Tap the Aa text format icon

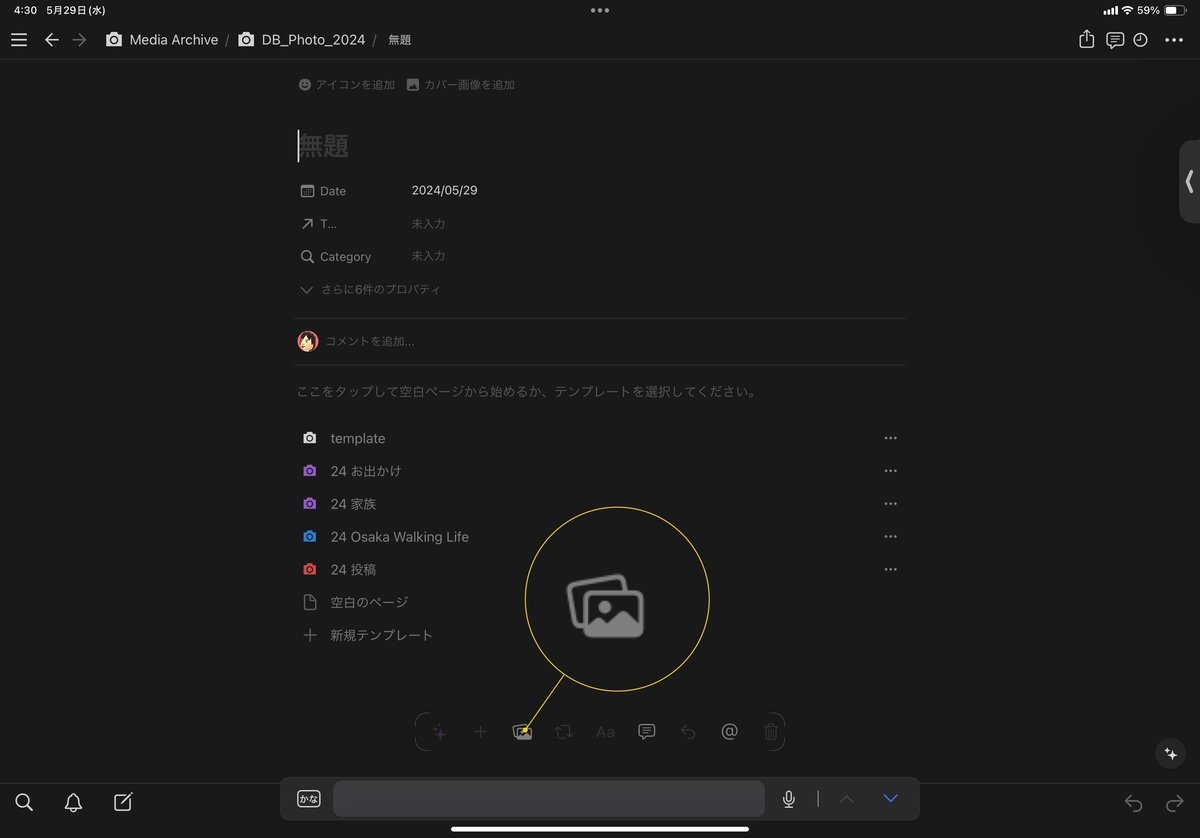(x=605, y=732)
